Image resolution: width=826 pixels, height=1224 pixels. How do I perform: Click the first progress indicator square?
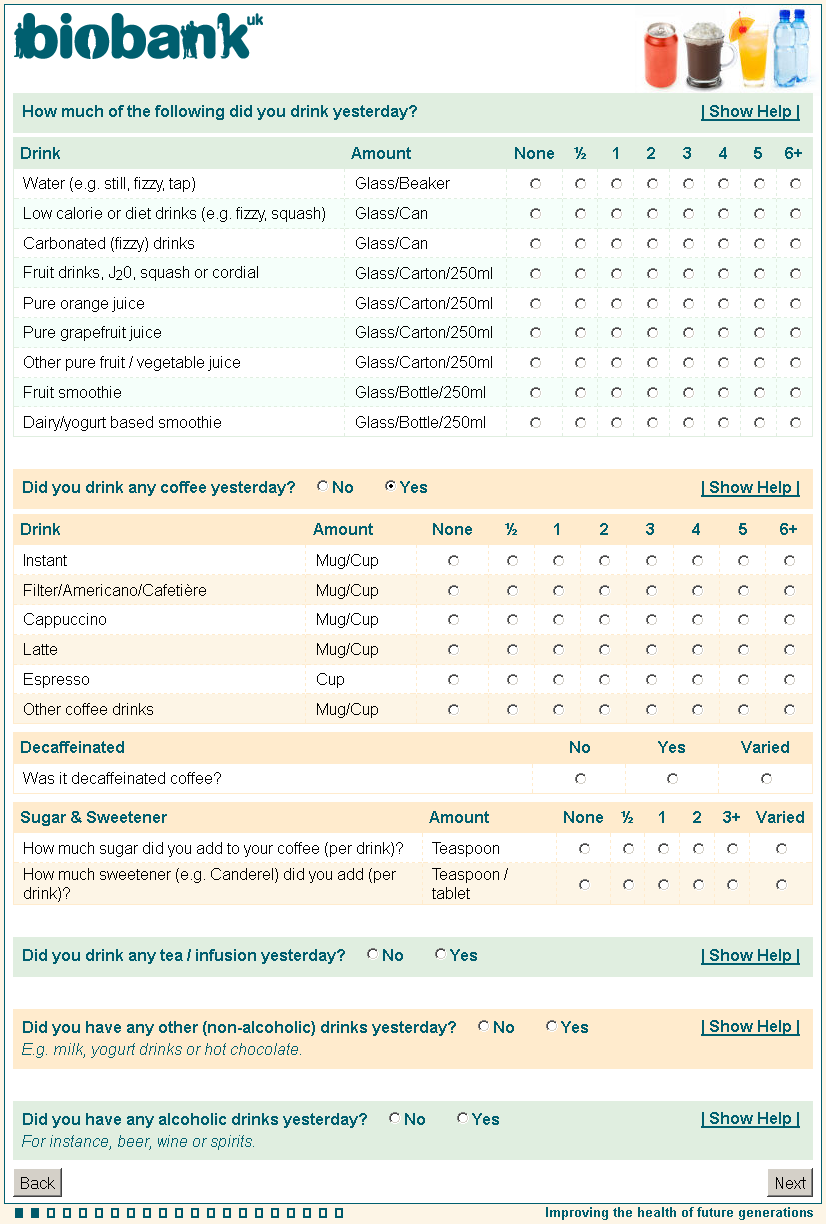[x=19, y=1213]
